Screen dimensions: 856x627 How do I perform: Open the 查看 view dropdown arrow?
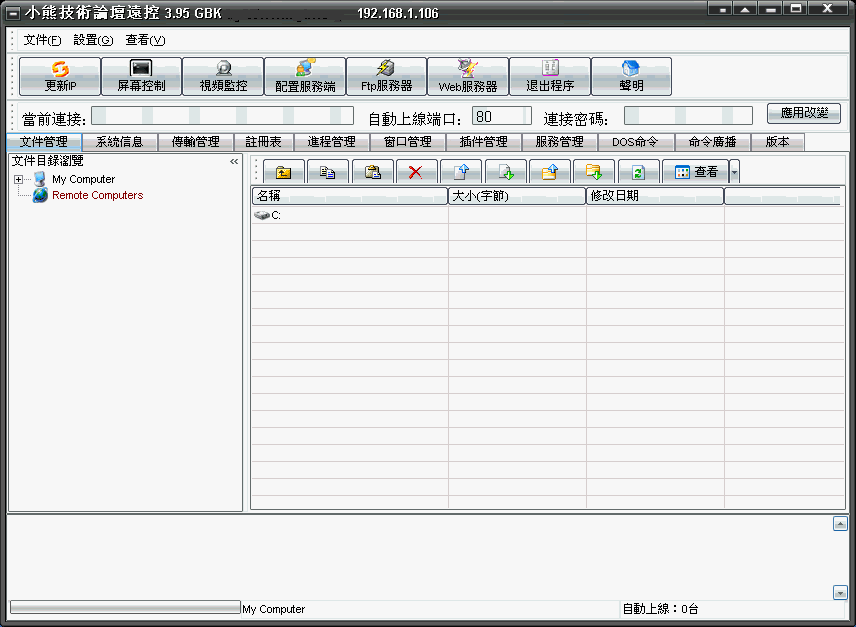(735, 172)
